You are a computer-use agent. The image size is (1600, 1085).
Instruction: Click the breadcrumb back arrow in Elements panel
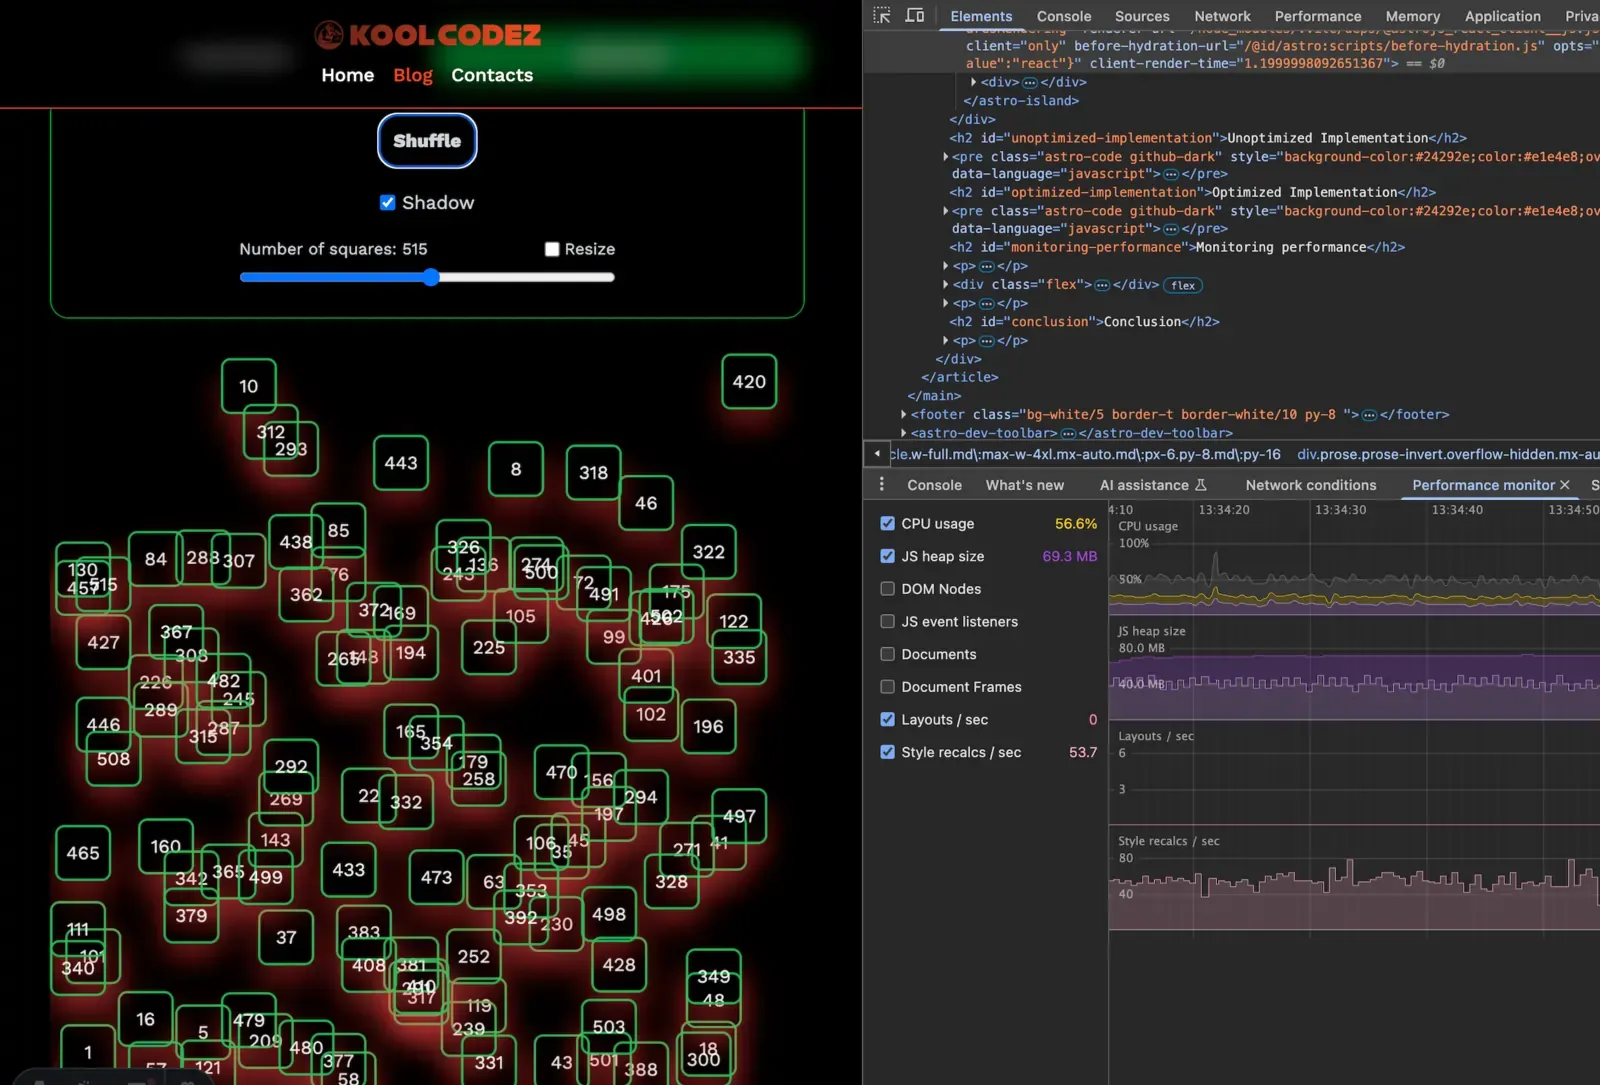(876, 453)
